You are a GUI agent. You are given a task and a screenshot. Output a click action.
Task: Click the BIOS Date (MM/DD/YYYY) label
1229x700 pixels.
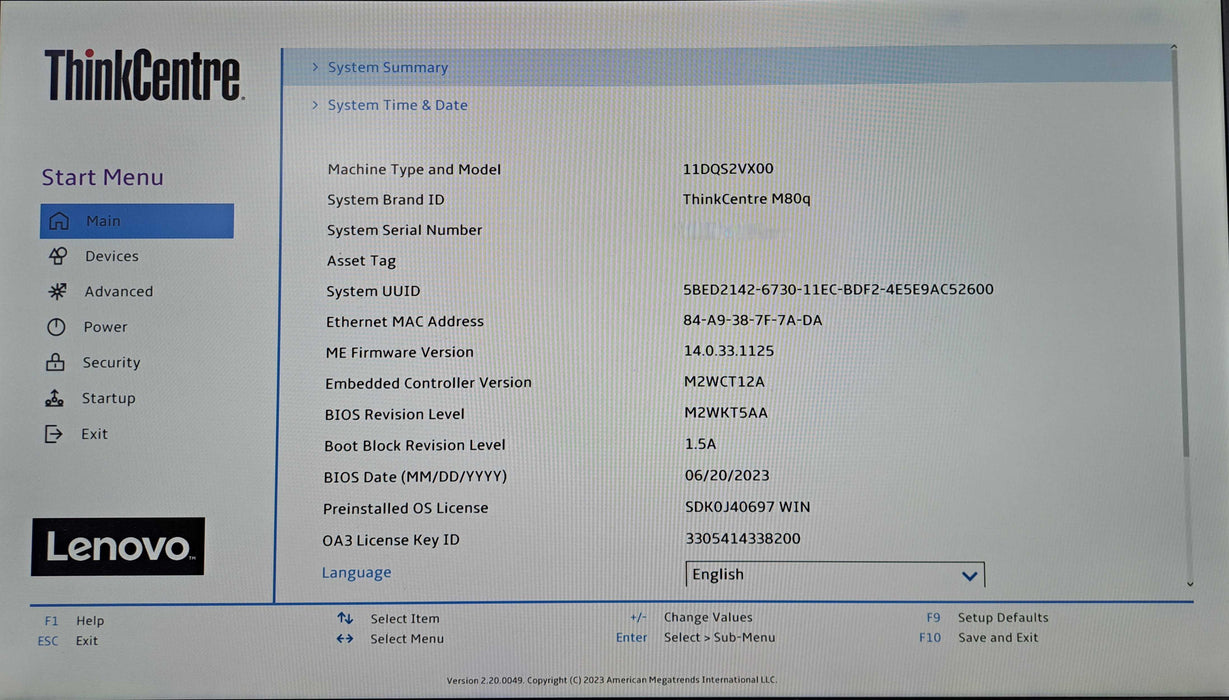click(x=415, y=477)
